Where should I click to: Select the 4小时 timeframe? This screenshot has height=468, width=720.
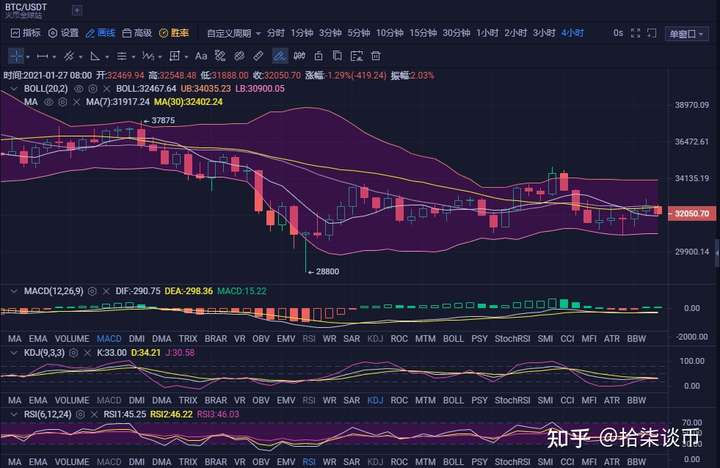[572, 33]
